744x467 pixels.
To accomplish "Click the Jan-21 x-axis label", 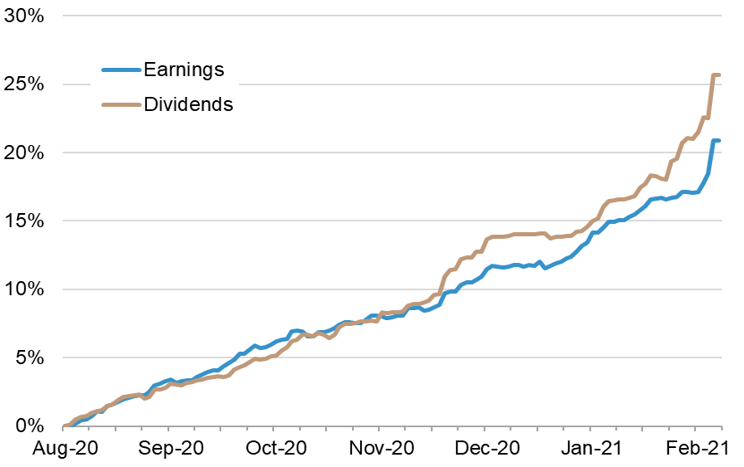I will tap(591, 448).
